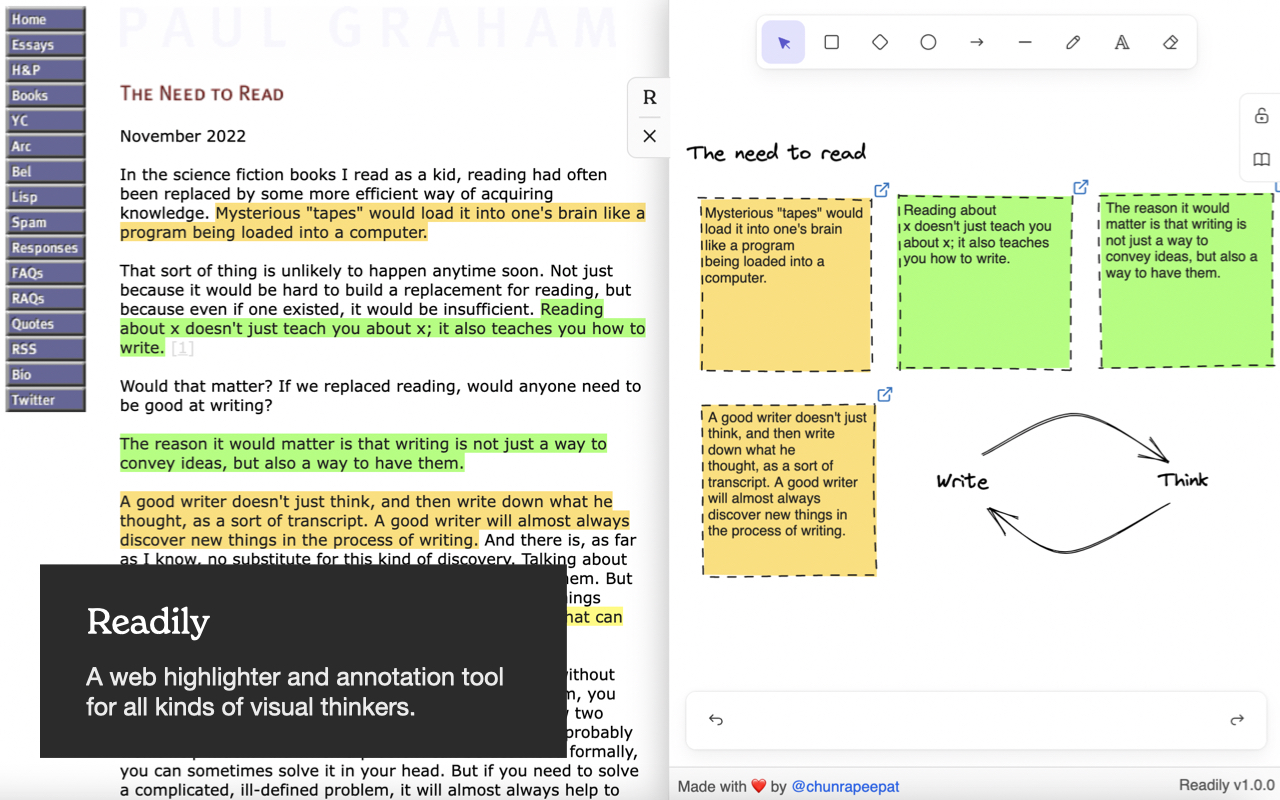Open the library book icon

click(x=1262, y=160)
